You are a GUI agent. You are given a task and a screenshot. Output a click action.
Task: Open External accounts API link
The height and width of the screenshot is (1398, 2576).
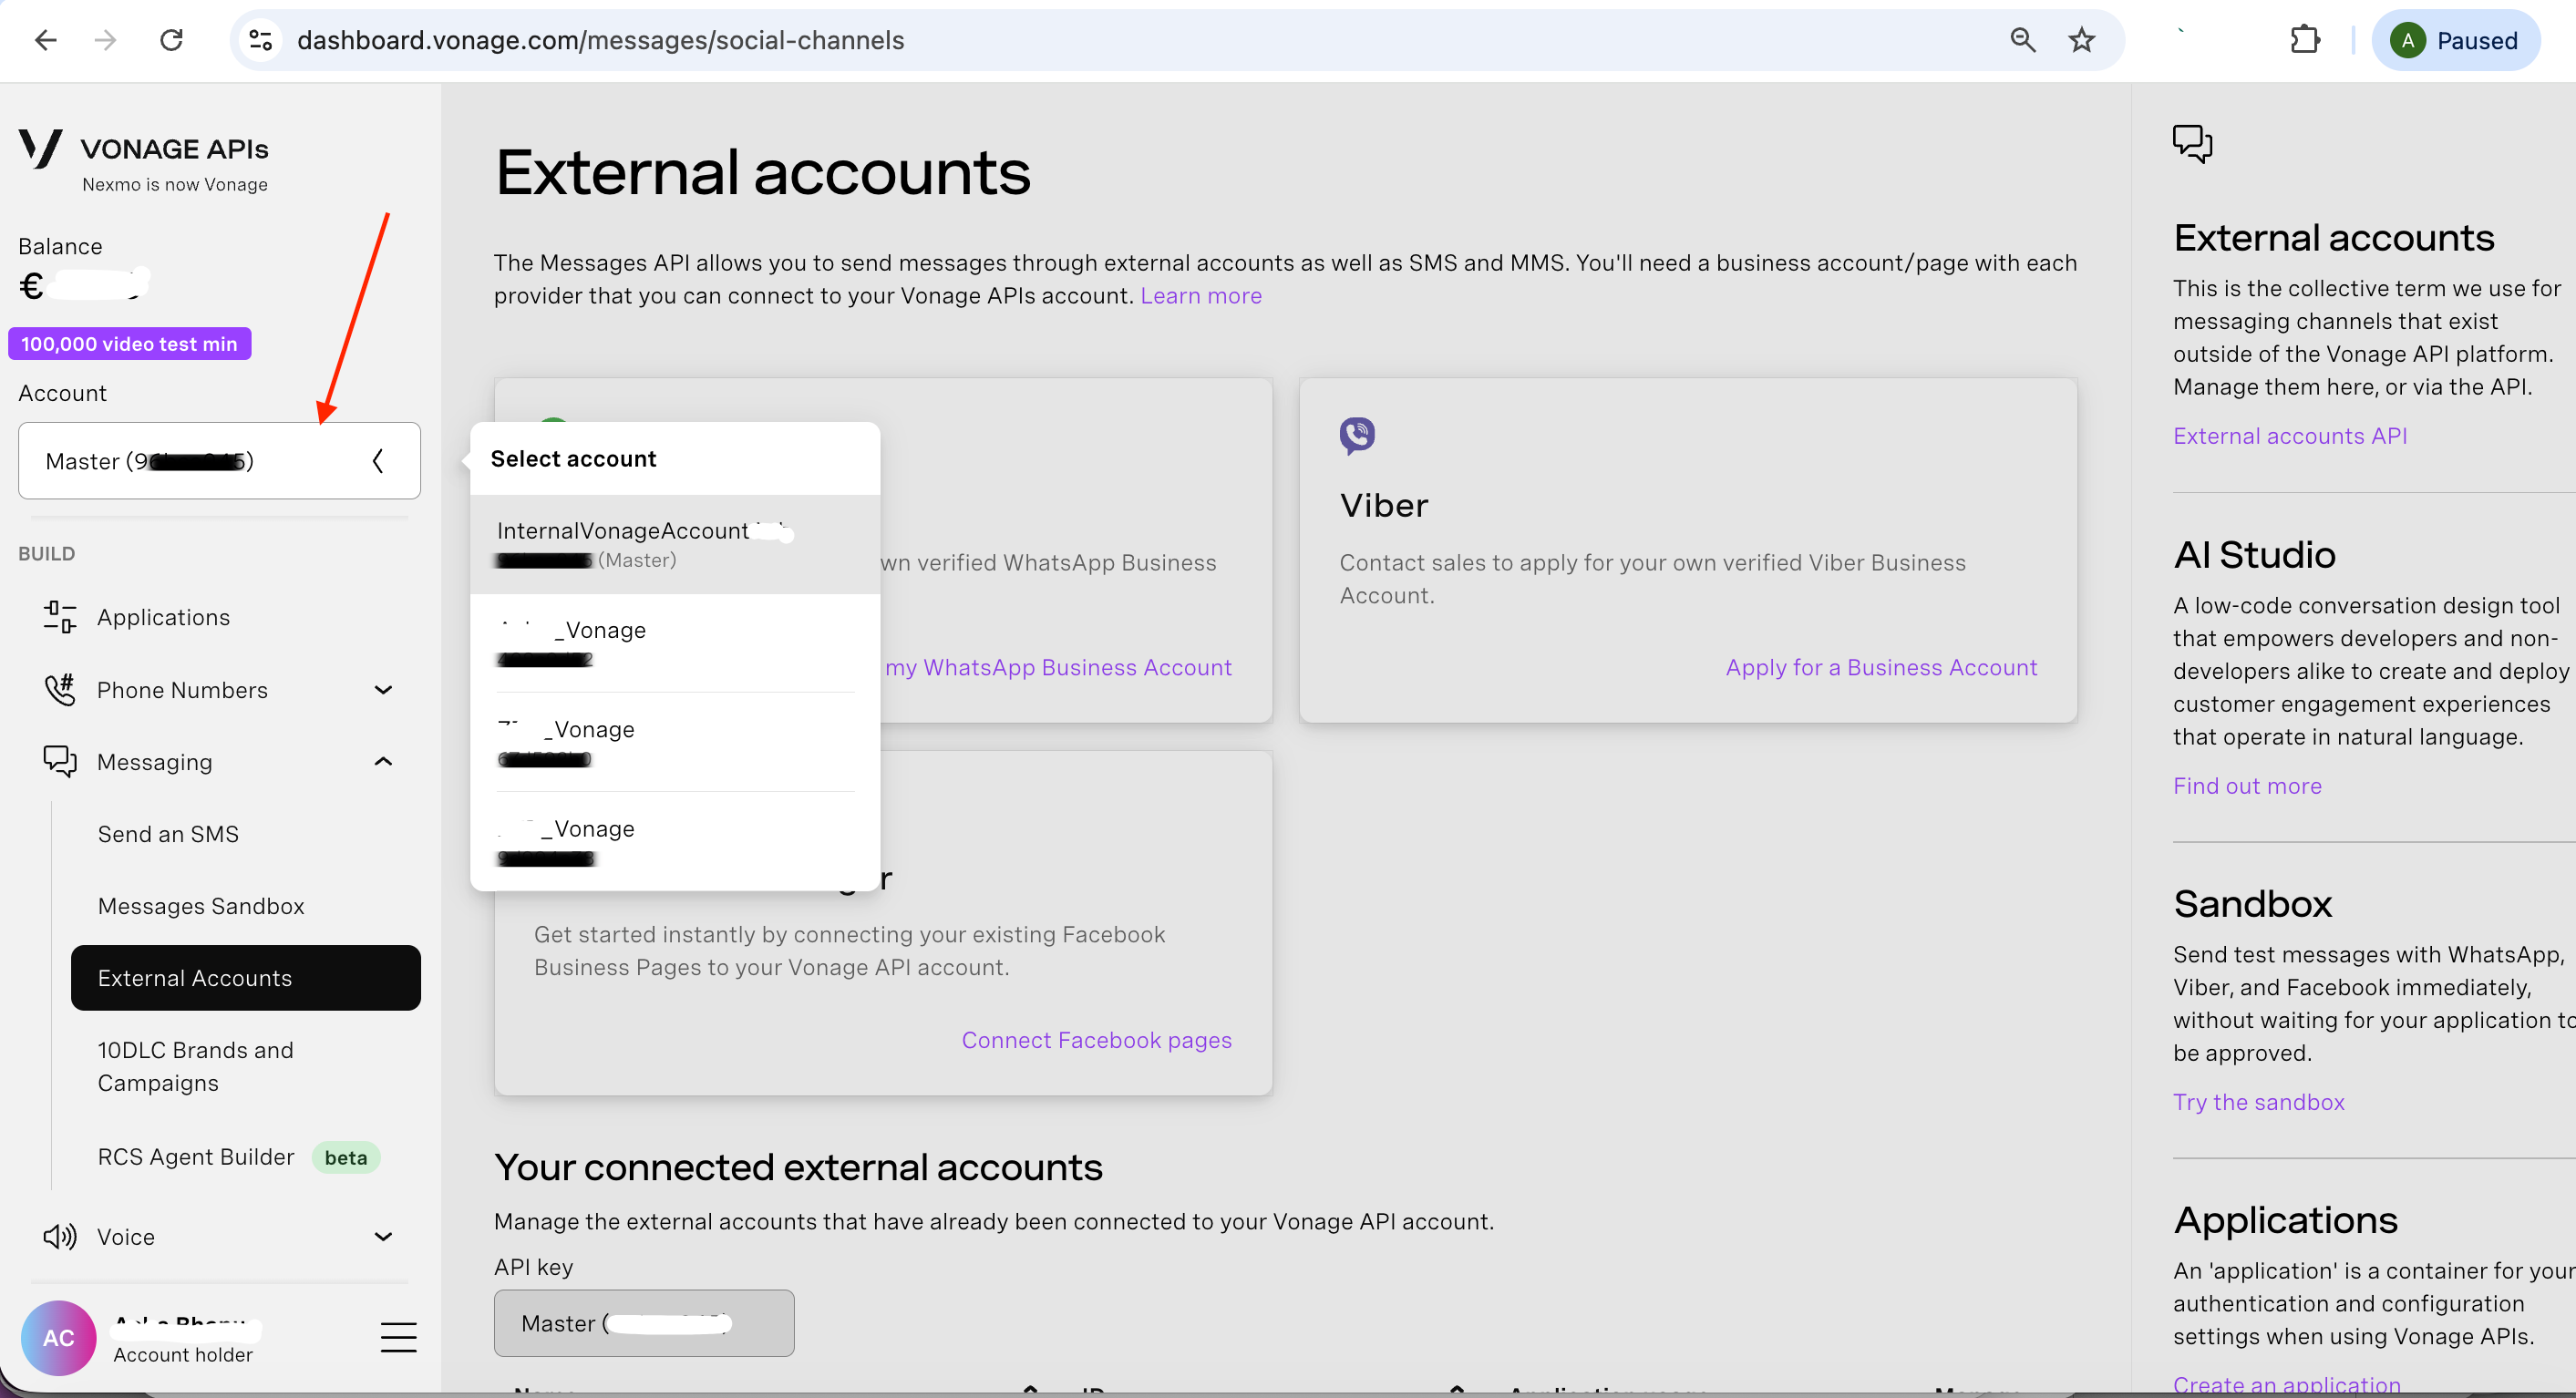[x=2290, y=436]
